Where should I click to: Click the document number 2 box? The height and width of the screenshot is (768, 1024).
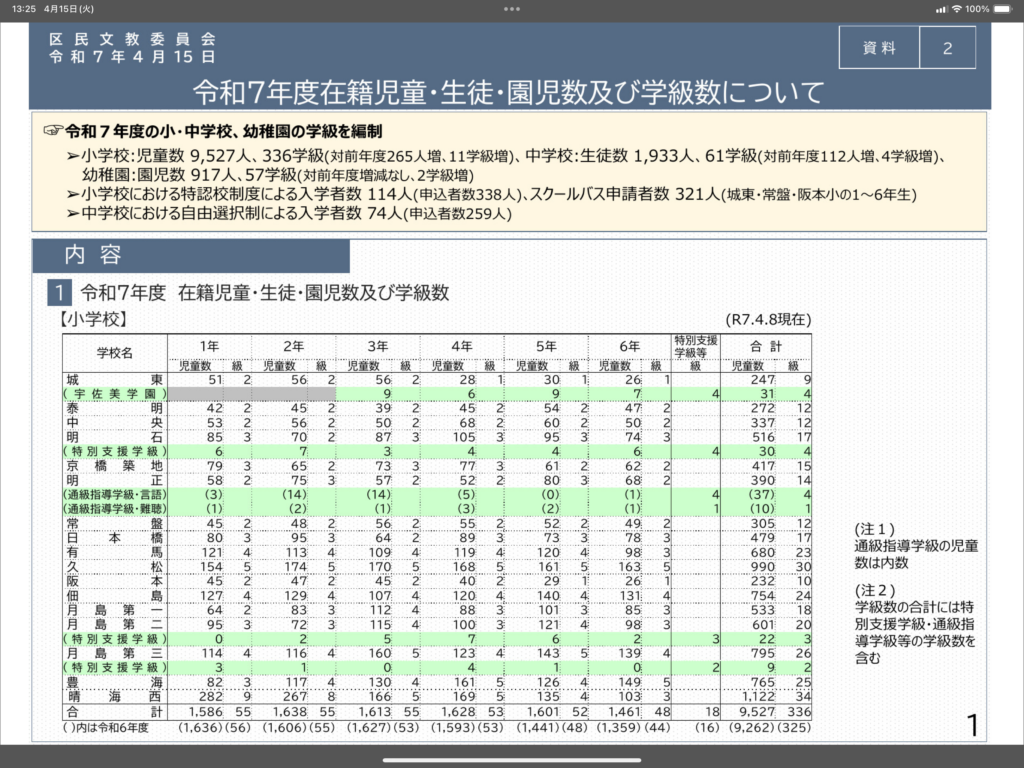click(x=948, y=48)
